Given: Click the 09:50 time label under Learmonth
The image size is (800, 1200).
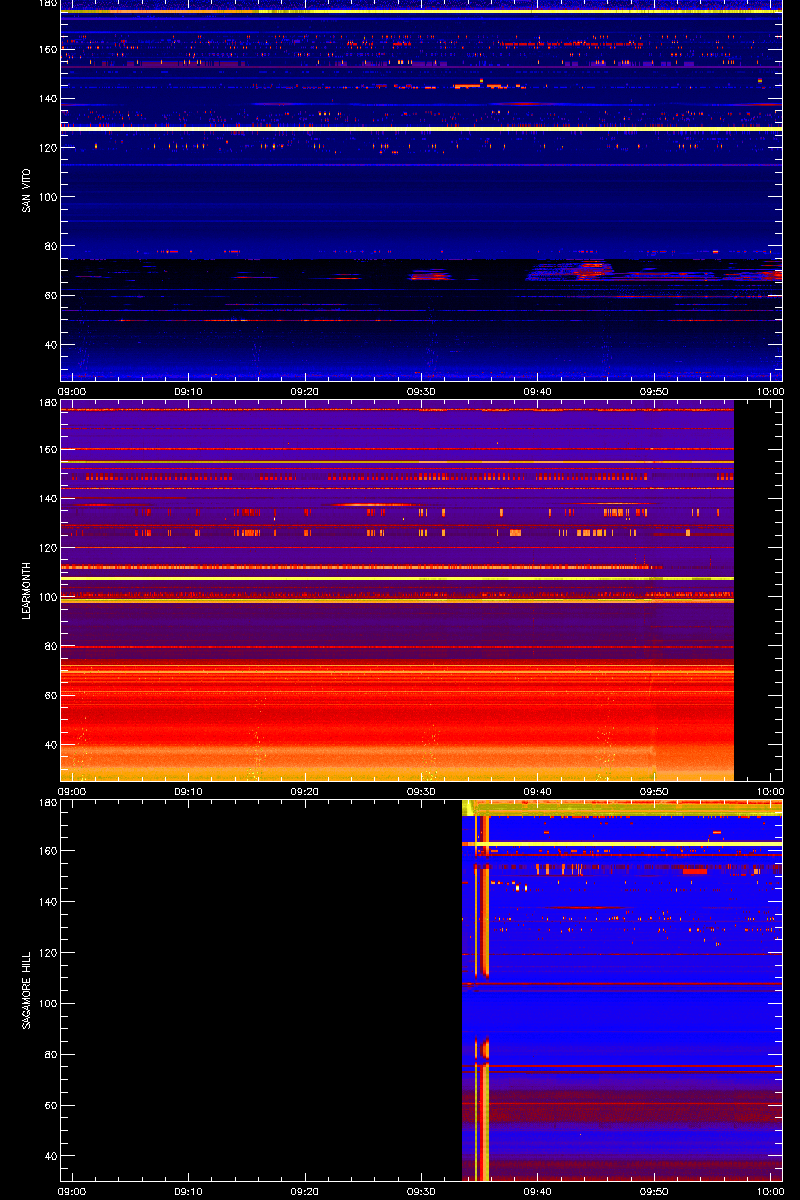Looking at the screenshot, I should (654, 791).
